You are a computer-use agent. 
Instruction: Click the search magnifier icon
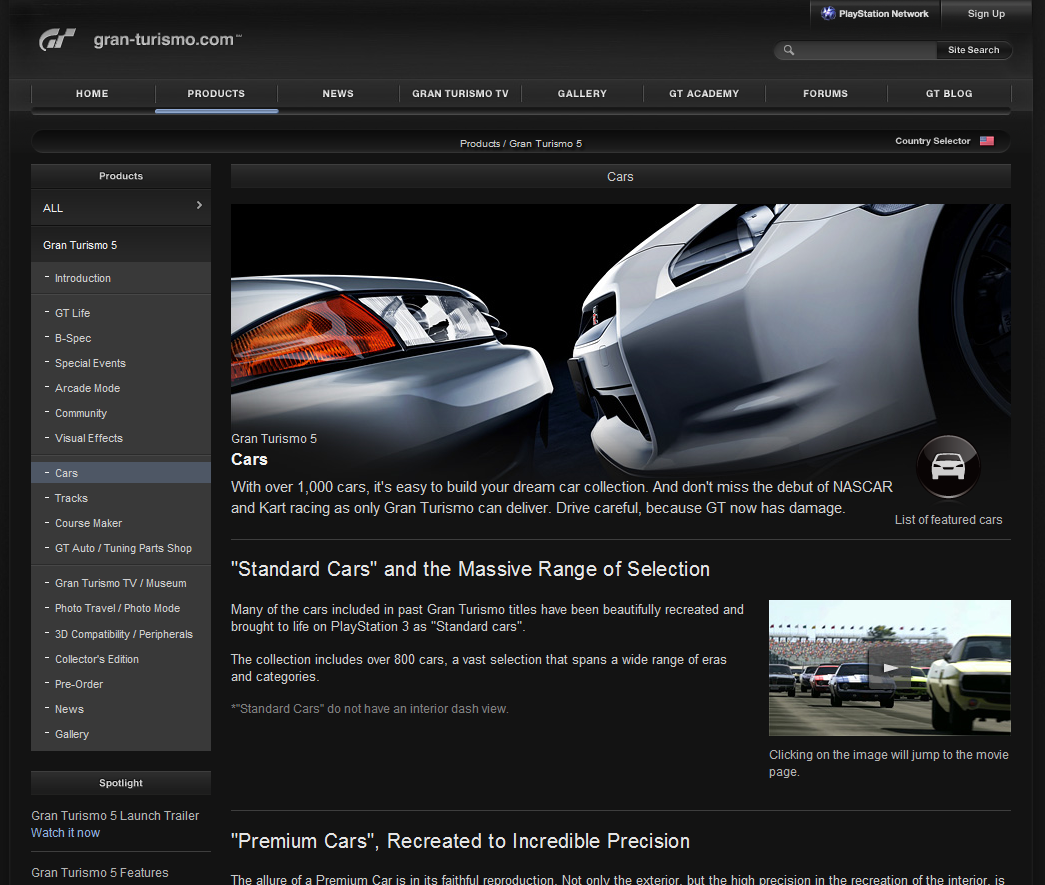click(788, 50)
